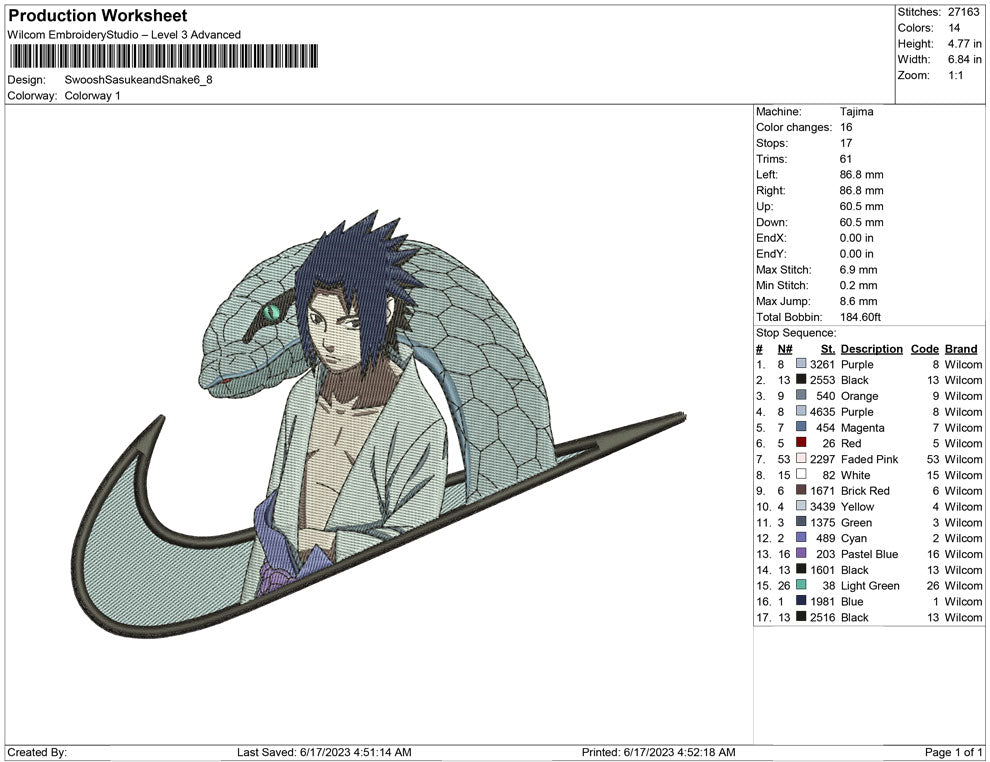Select the Green swatch in row 11
This screenshot has height=762, width=990.
pos(801,522)
